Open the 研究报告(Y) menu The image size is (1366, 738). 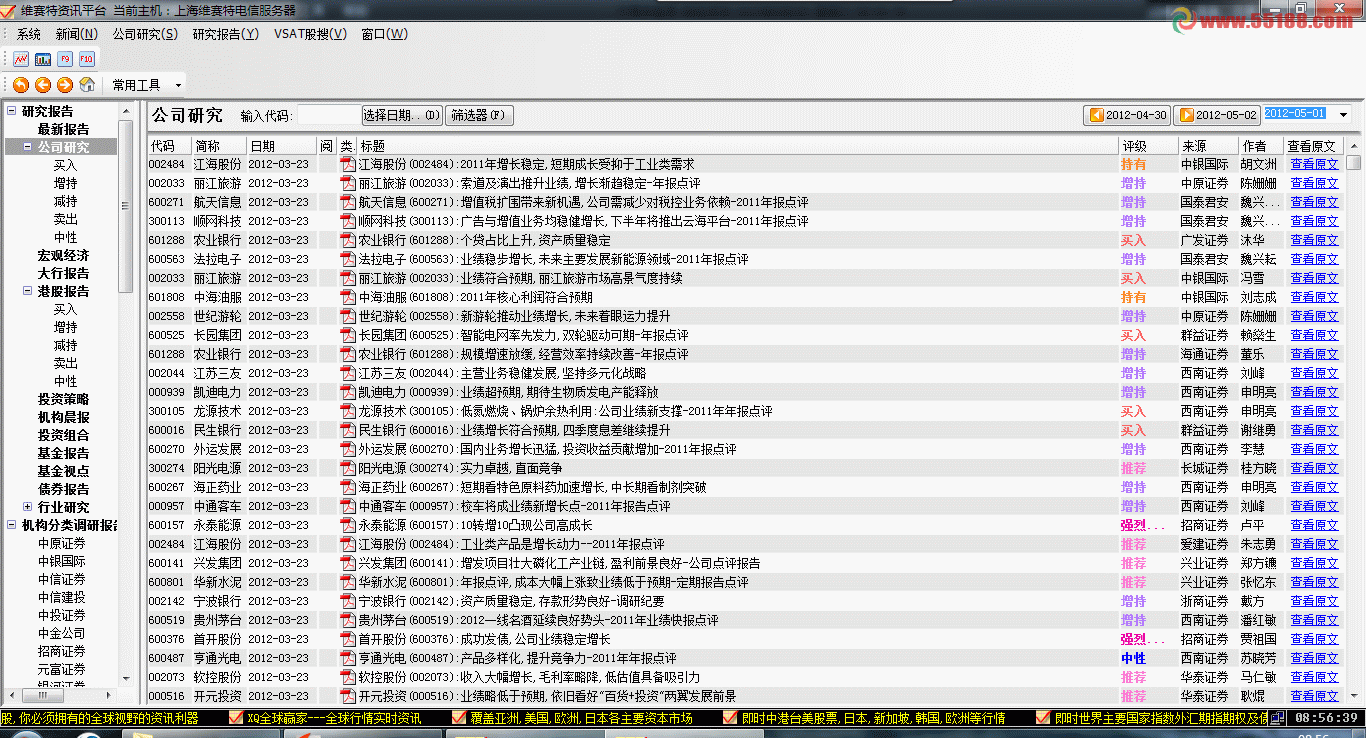coord(225,34)
